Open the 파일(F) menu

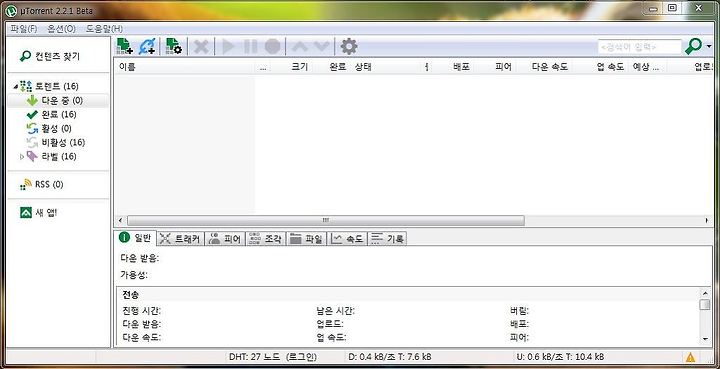23,28
